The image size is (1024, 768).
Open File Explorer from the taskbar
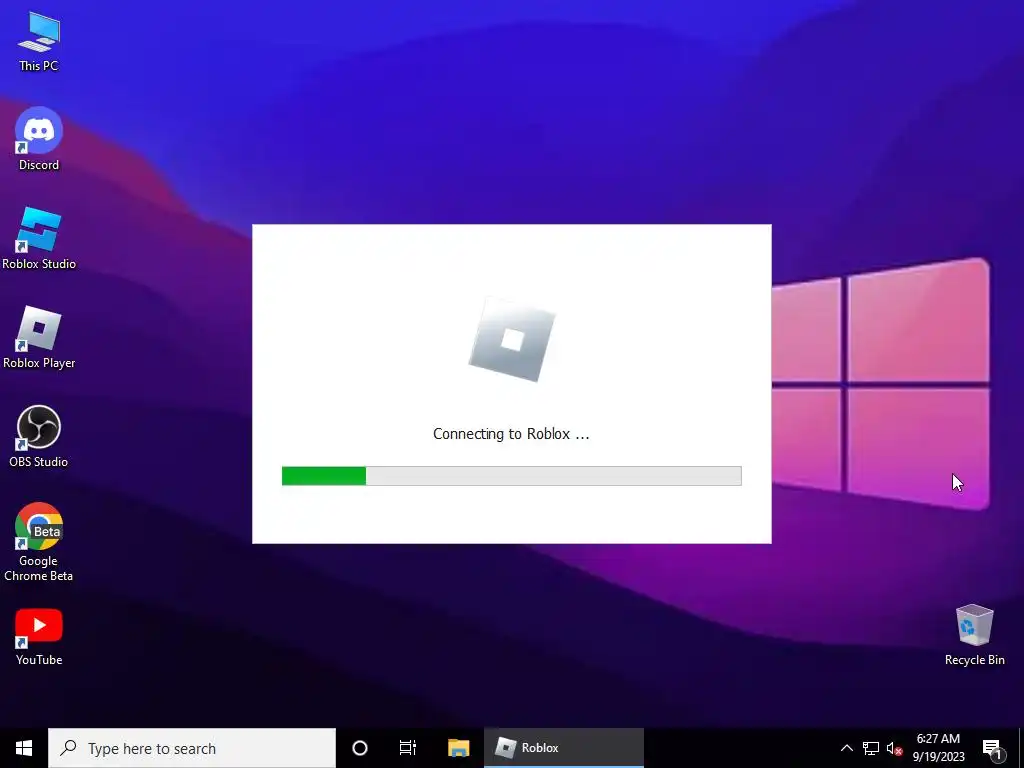coord(458,748)
